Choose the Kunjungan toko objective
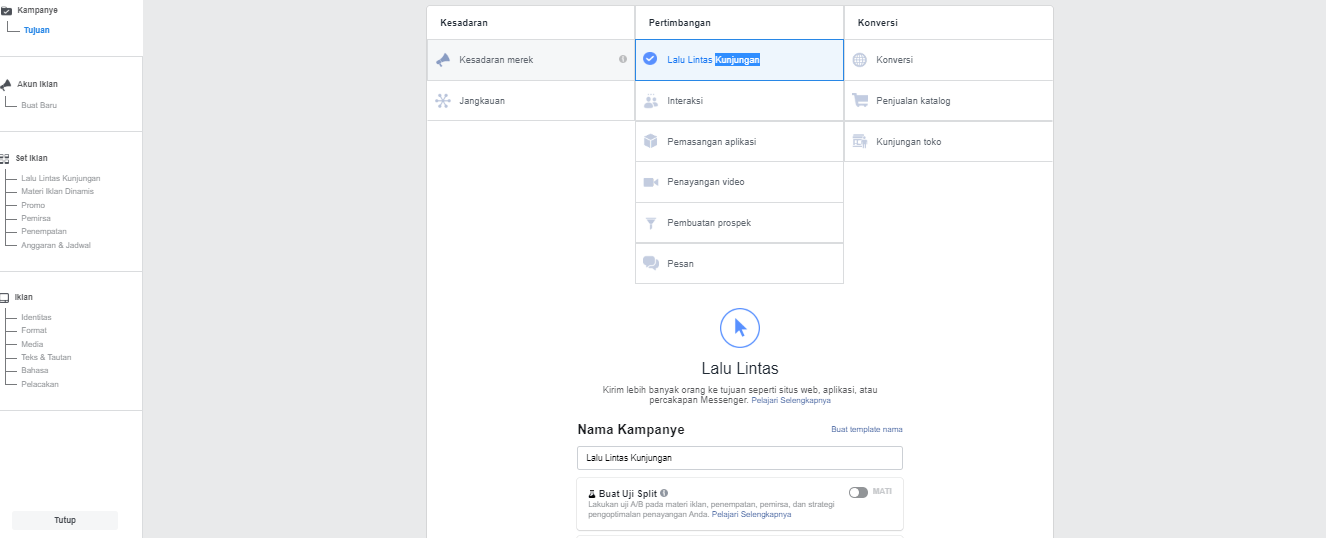The height and width of the screenshot is (538, 1326). pyautogui.click(x=948, y=142)
